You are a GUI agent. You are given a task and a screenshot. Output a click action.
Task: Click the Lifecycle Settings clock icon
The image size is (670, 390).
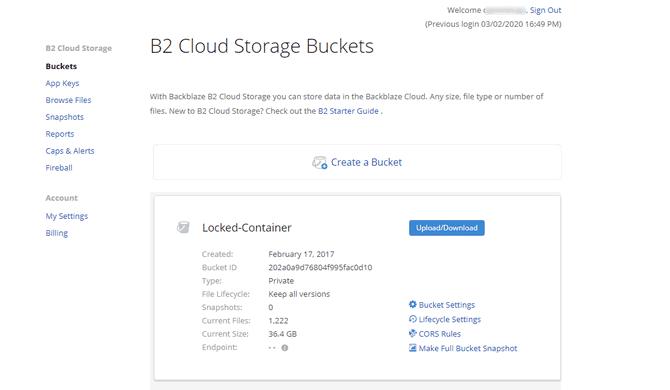pos(412,319)
